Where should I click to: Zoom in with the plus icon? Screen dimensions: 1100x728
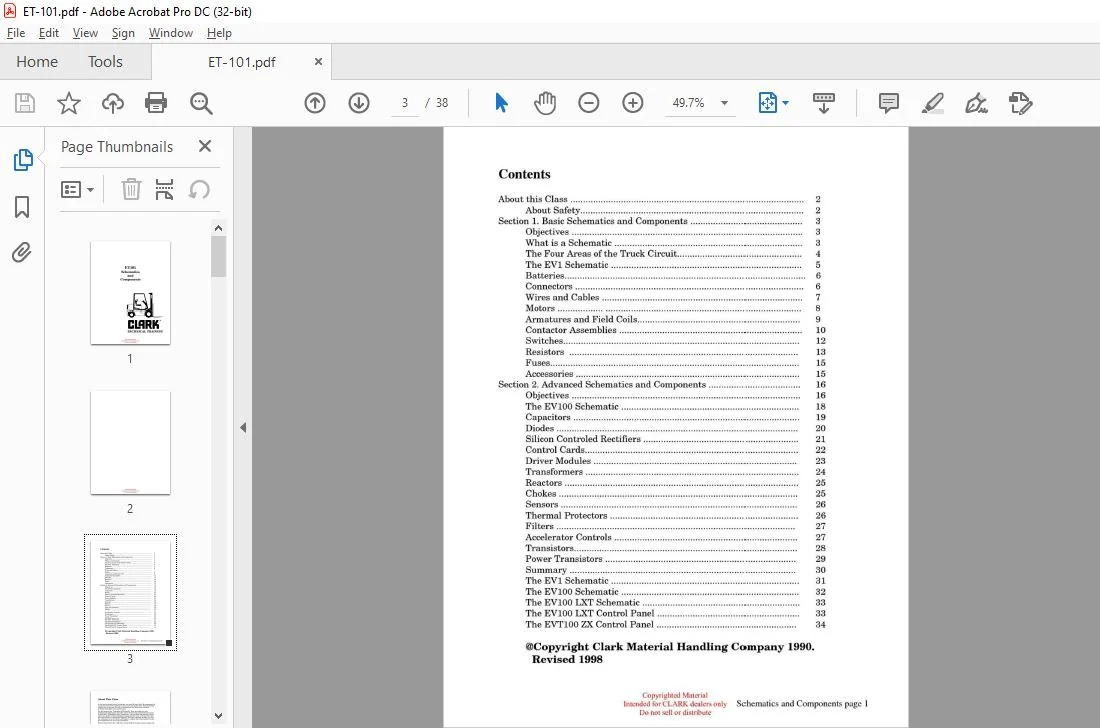(633, 103)
